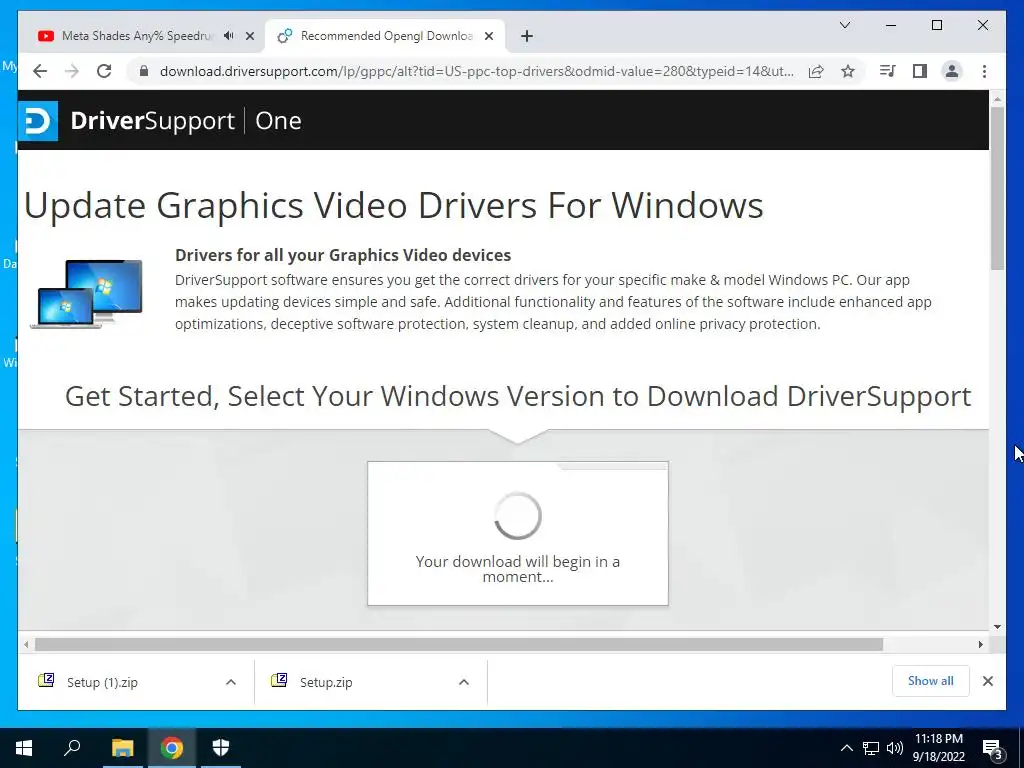
Task: Open File Explorer from taskbar
Action: click(122, 748)
